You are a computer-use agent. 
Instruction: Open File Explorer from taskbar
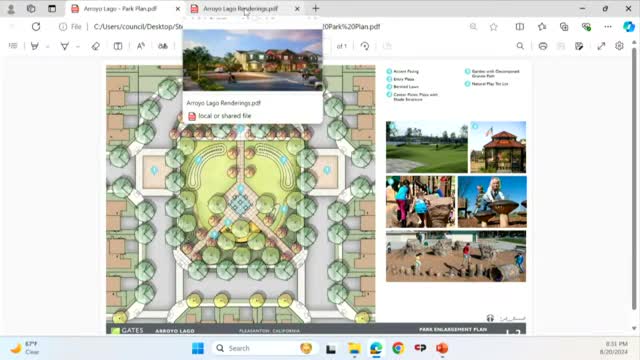(354, 348)
